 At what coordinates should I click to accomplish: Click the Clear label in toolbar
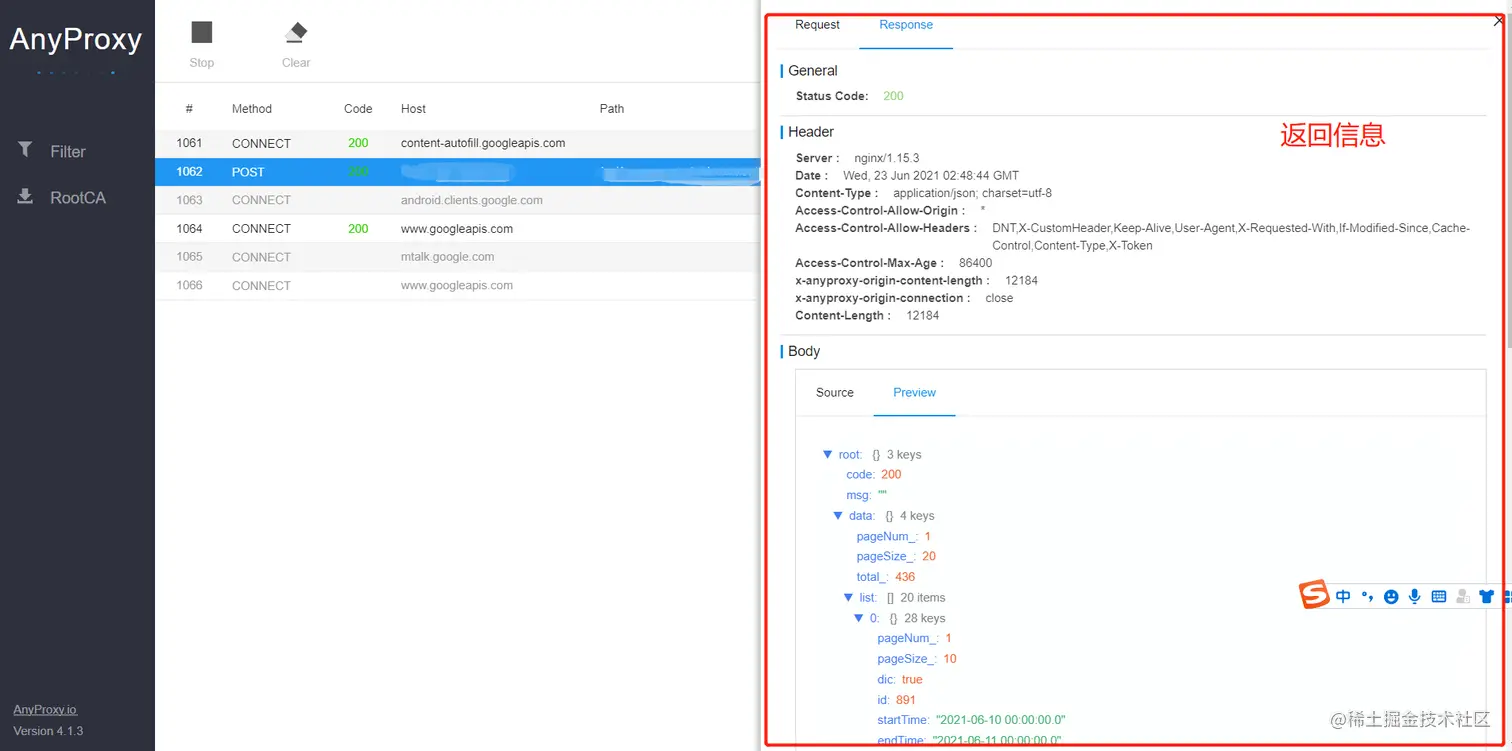296,63
